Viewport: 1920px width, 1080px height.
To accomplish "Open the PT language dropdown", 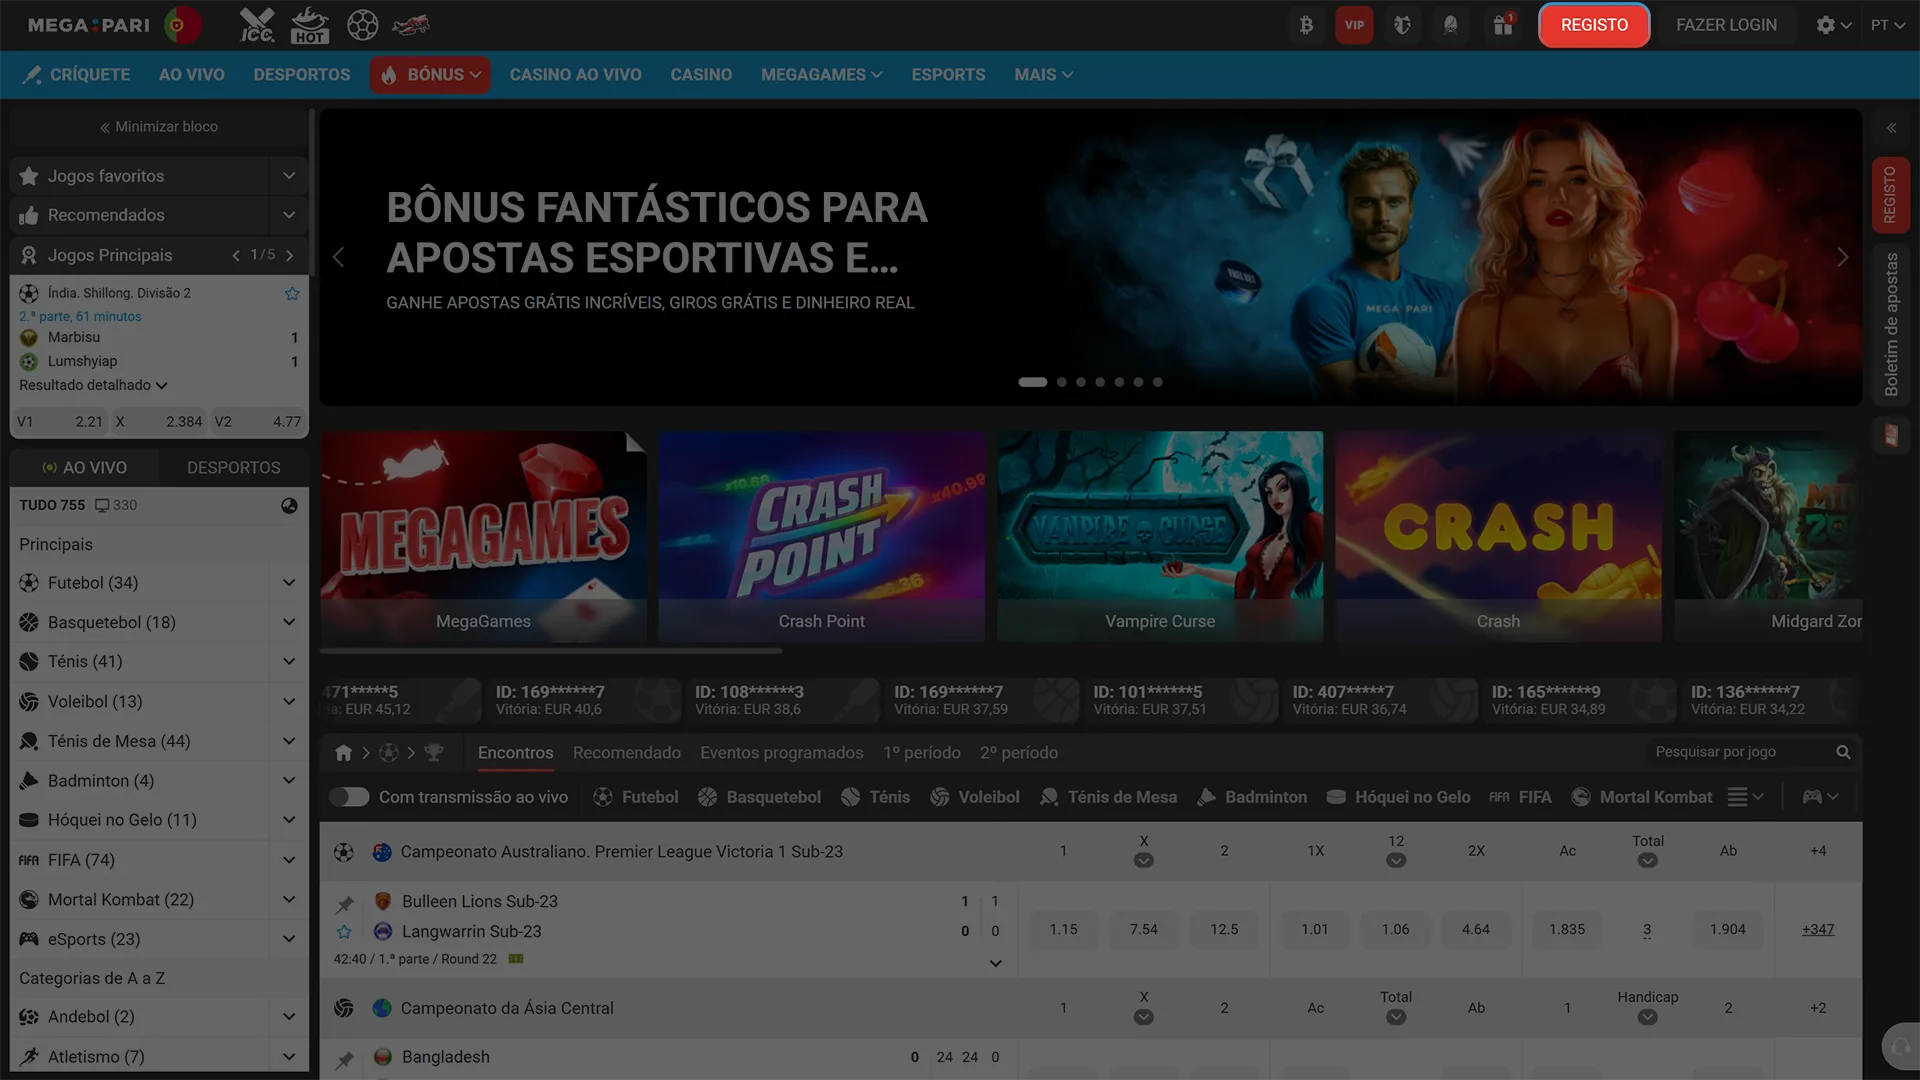I will click(x=1888, y=25).
